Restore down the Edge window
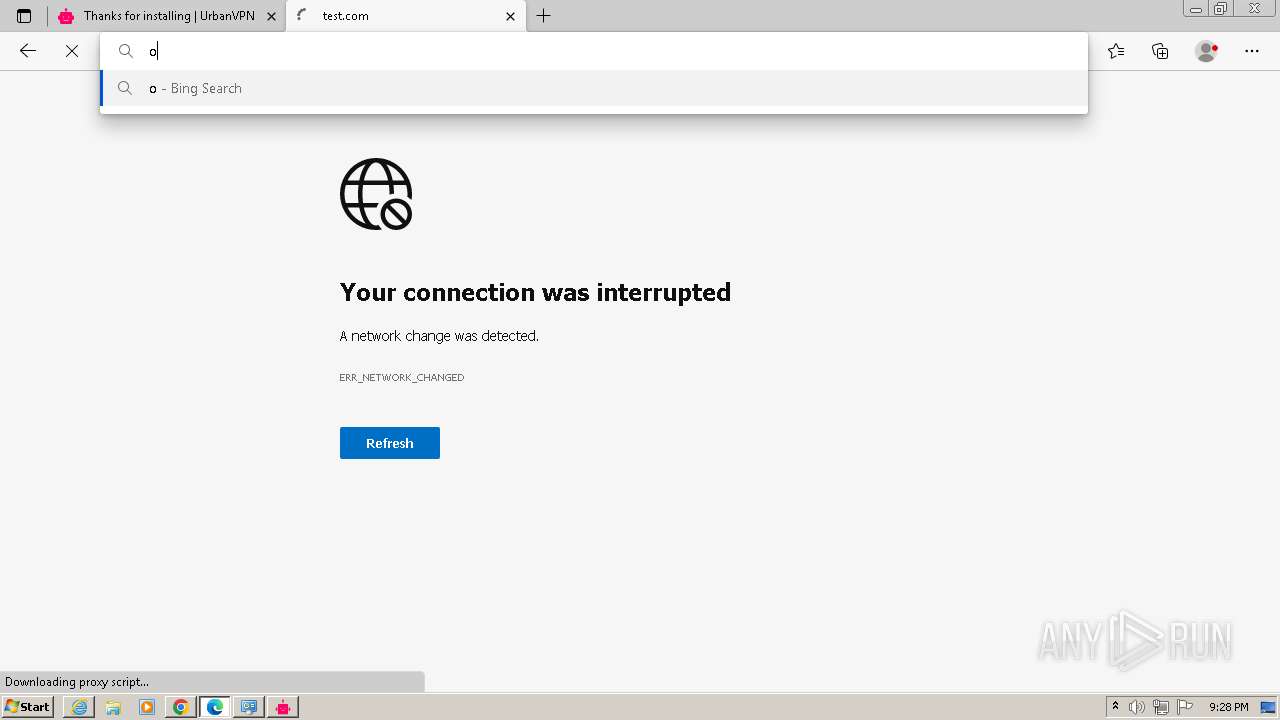Image resolution: width=1280 pixels, height=720 pixels. tap(1221, 9)
